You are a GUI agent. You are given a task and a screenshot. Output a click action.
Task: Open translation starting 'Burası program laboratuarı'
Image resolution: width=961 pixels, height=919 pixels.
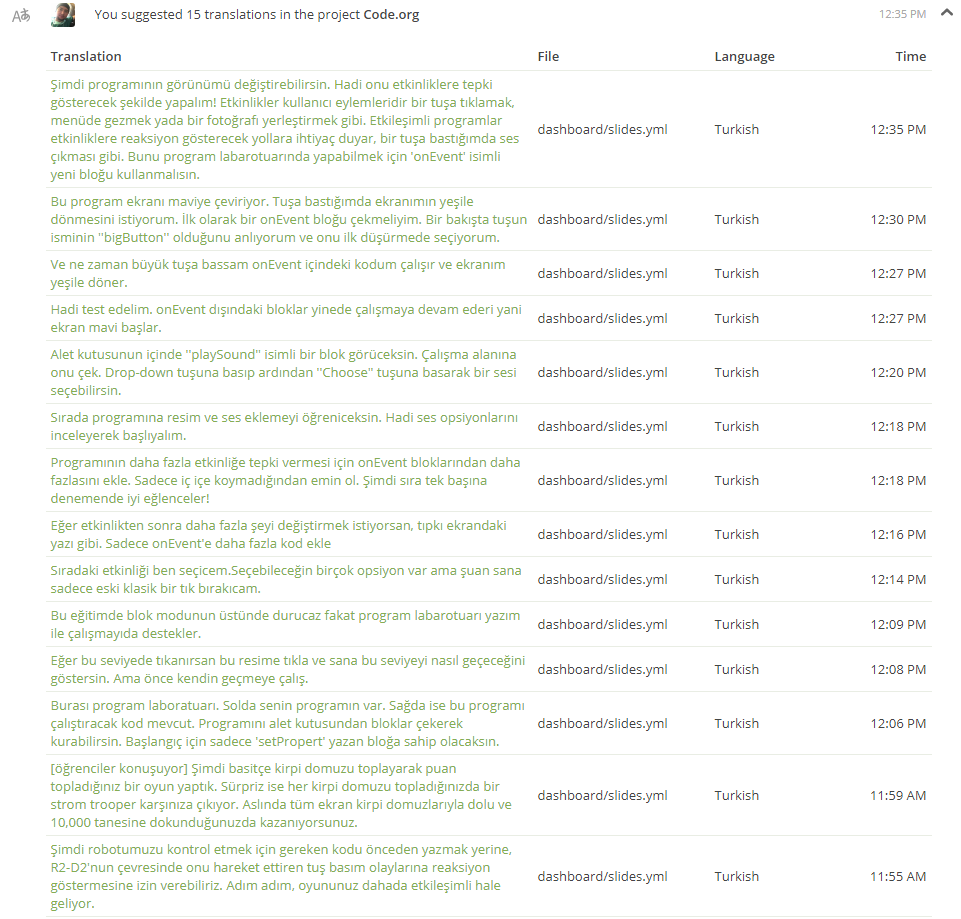pos(287,723)
